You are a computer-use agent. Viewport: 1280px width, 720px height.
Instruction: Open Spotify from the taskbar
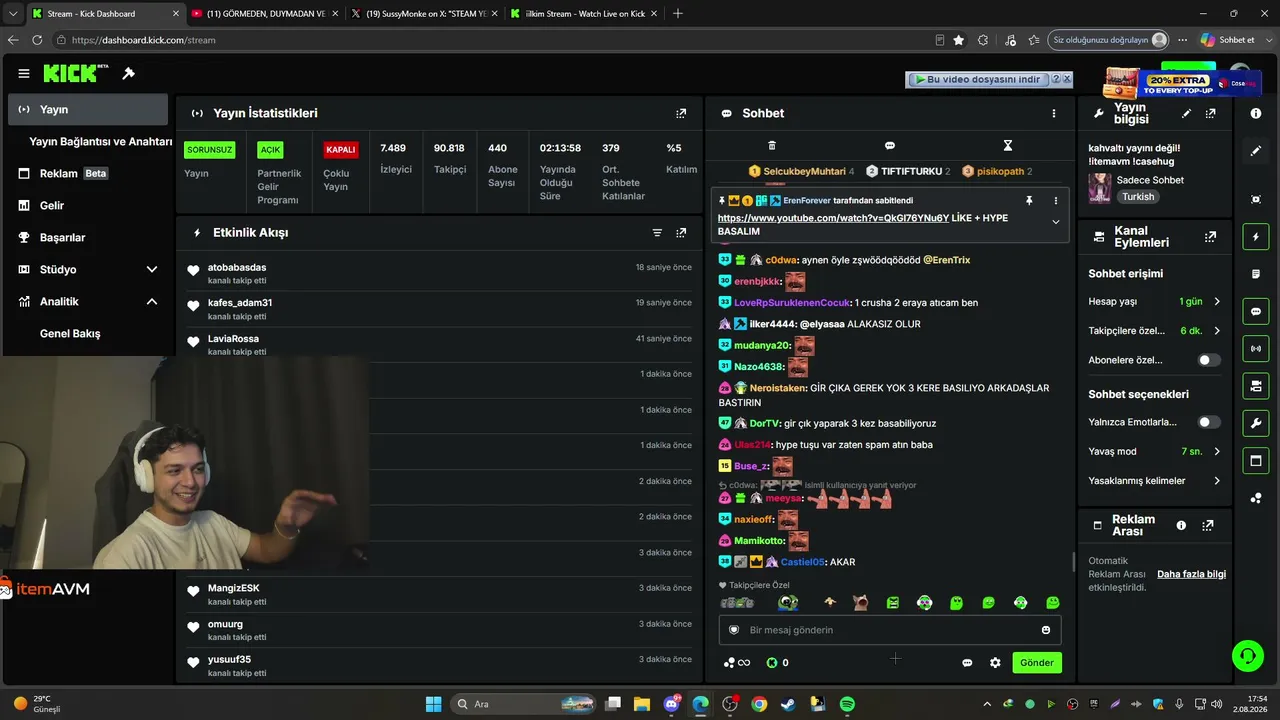[847, 704]
